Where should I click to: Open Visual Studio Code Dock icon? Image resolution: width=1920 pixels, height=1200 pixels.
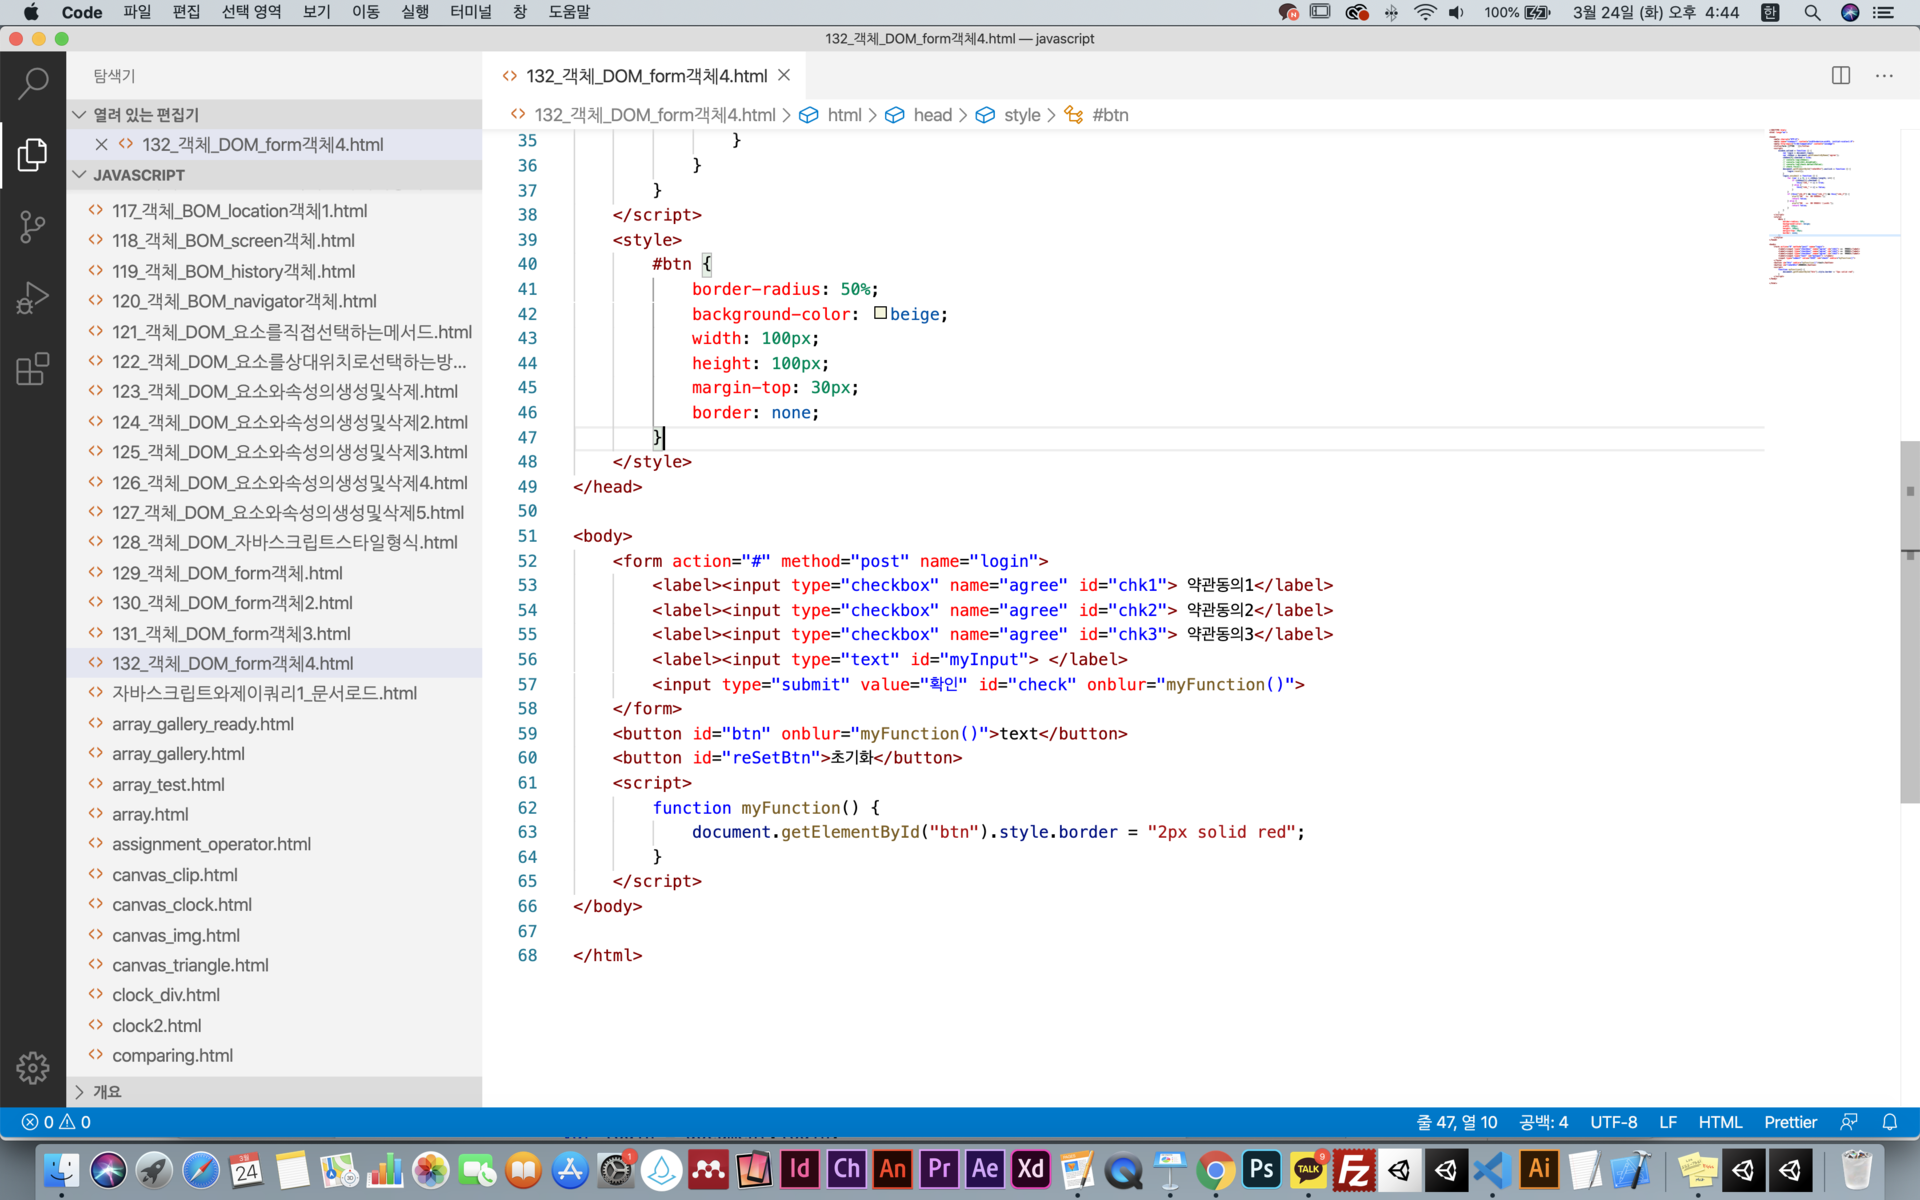pyautogui.click(x=1492, y=1169)
